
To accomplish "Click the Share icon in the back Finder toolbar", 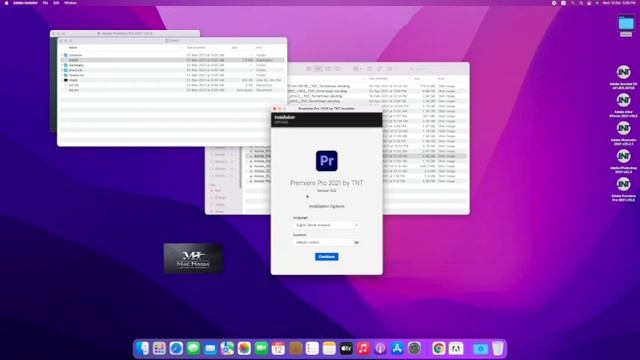I will pos(369,69).
